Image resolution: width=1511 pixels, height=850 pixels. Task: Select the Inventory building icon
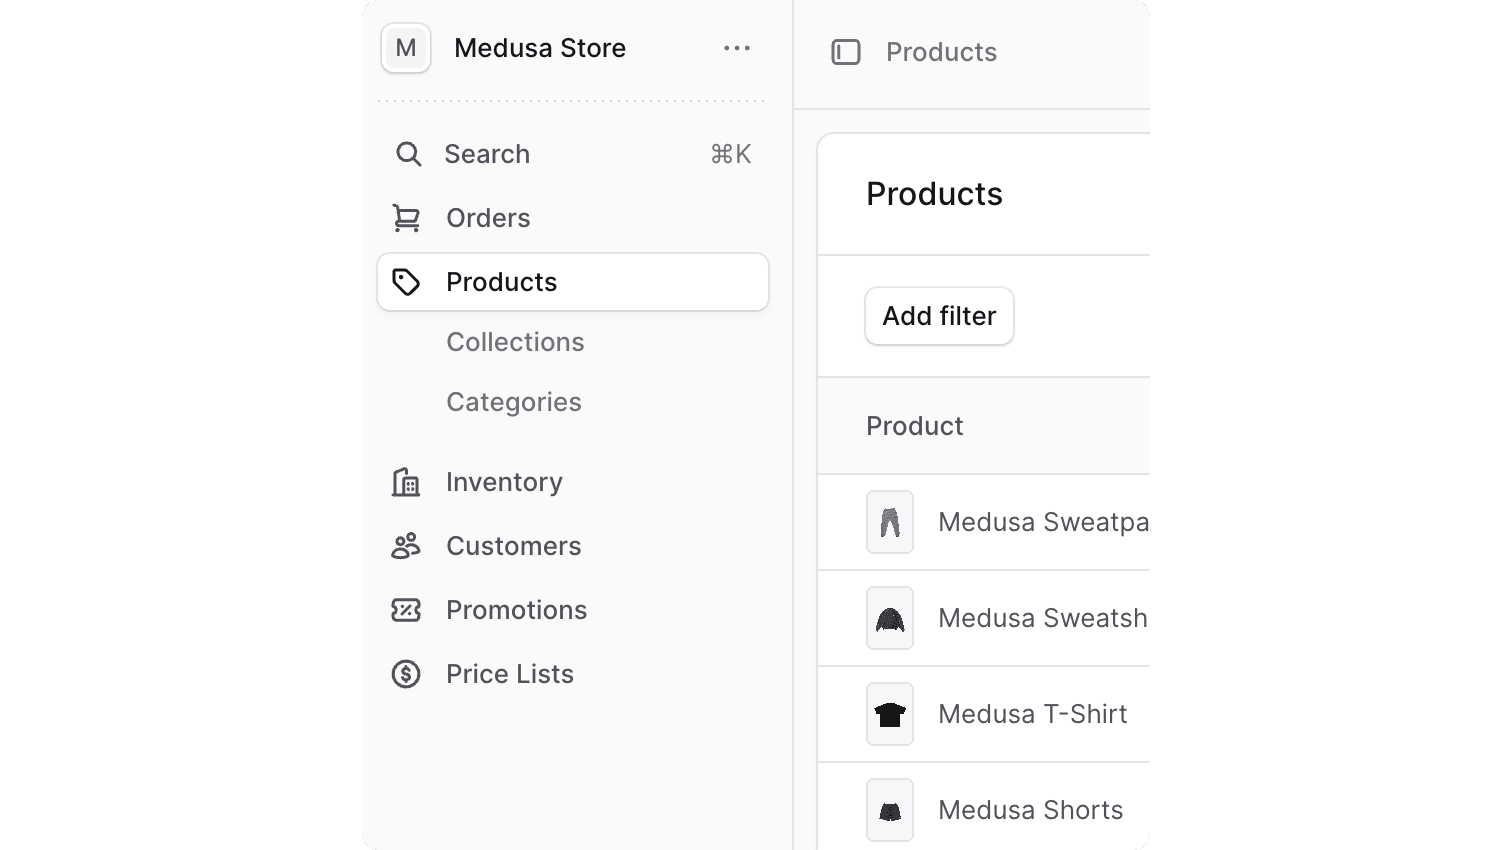click(x=406, y=481)
